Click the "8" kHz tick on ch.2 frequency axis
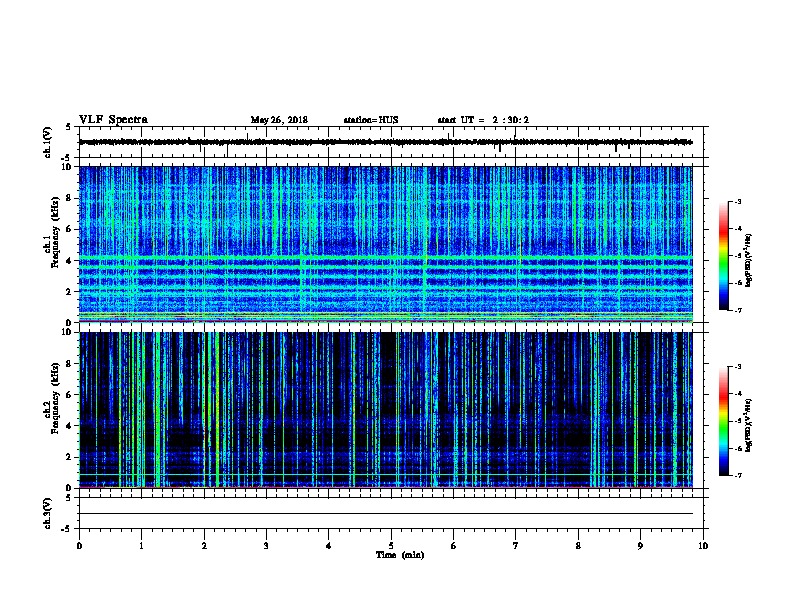792x612 pixels. coord(69,364)
